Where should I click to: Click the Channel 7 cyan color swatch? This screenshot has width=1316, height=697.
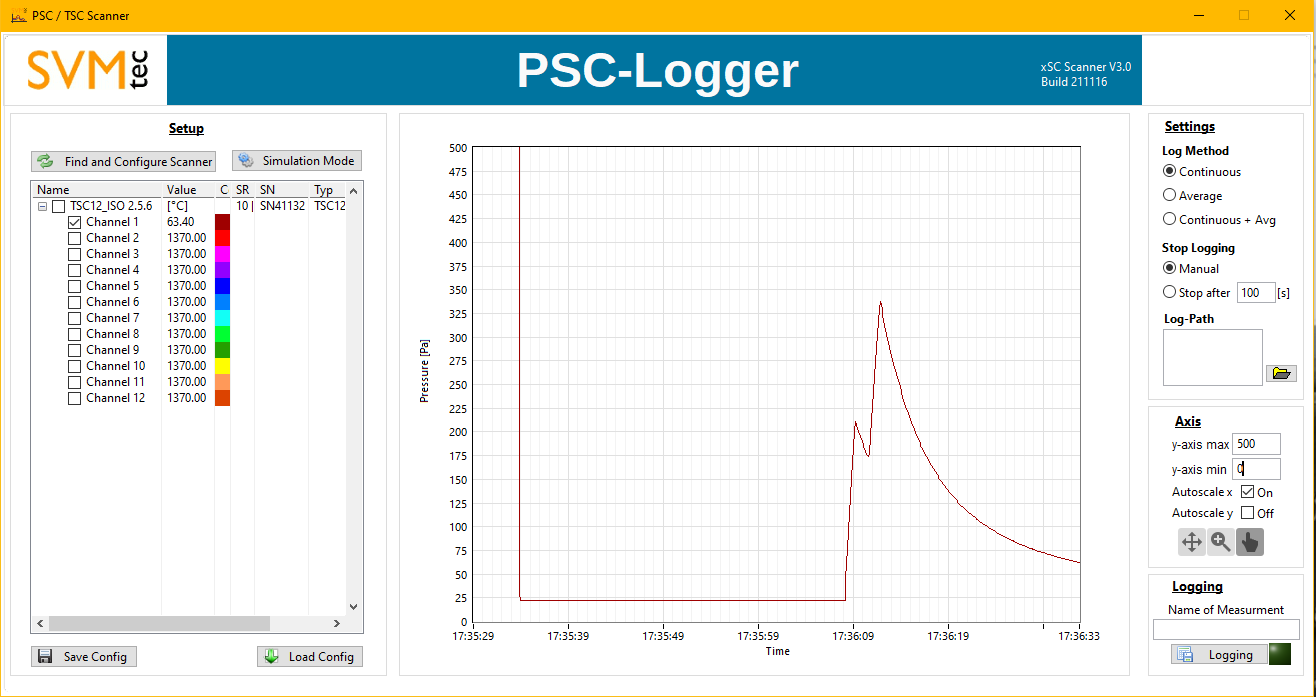click(x=223, y=318)
